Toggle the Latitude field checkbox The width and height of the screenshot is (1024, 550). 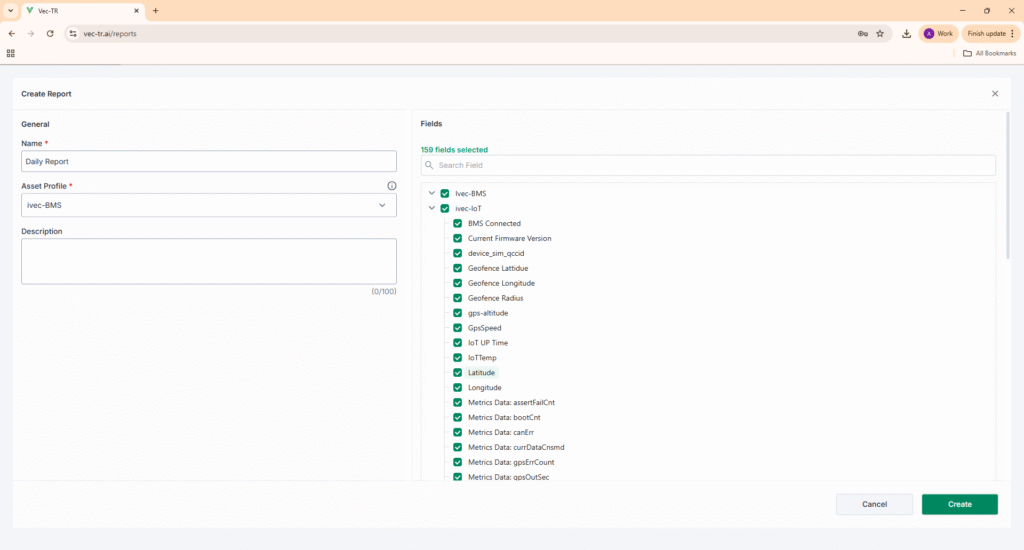tap(458, 373)
